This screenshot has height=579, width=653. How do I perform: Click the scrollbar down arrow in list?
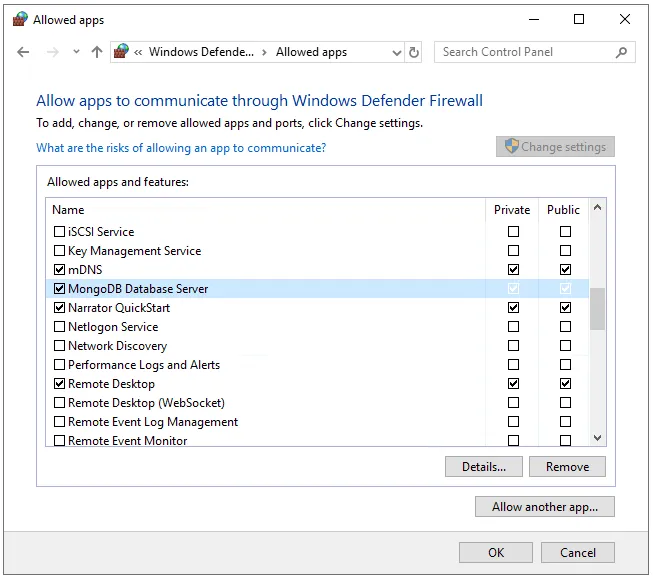tap(598, 438)
